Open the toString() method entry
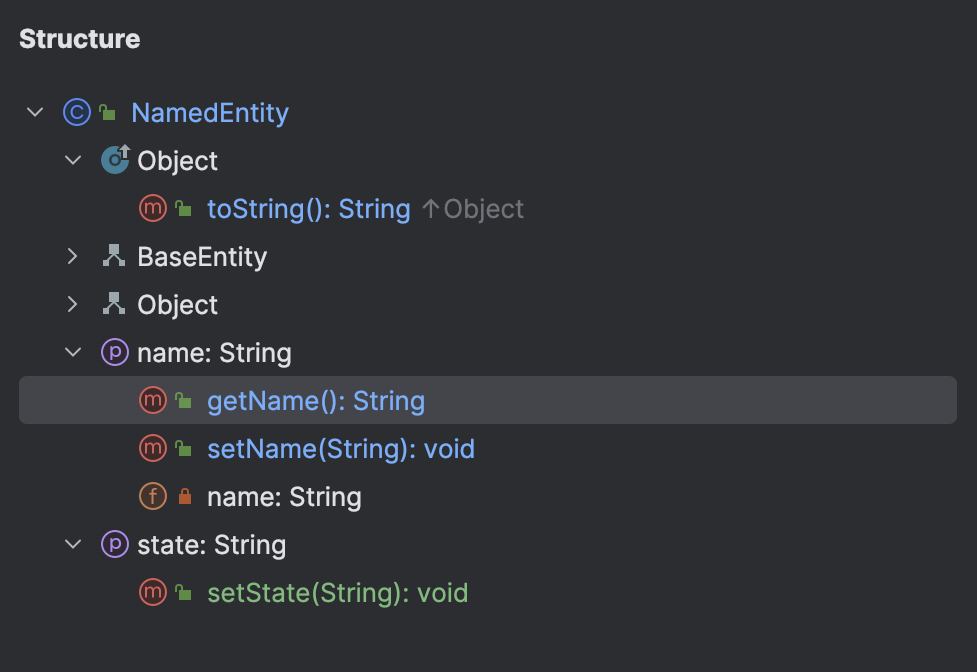 [308, 208]
